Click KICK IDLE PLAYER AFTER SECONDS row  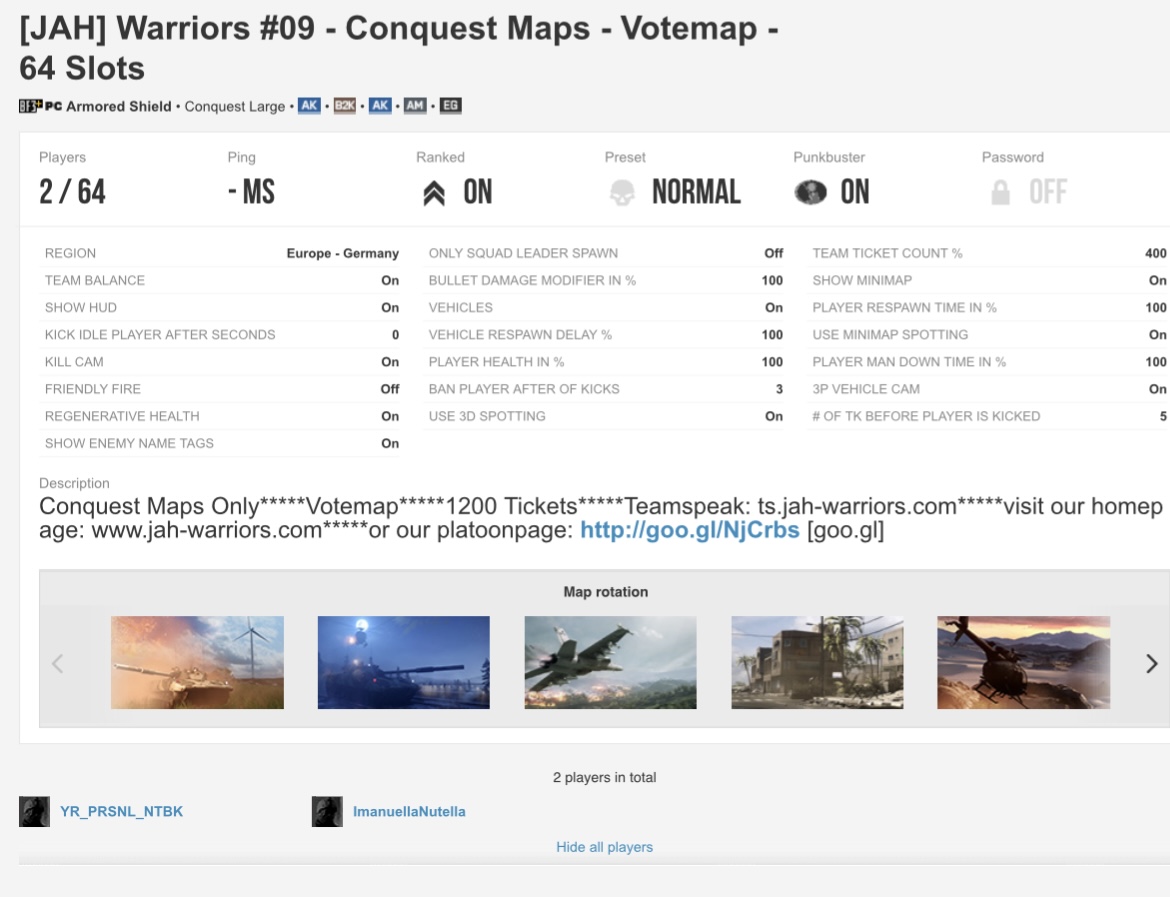click(221, 334)
